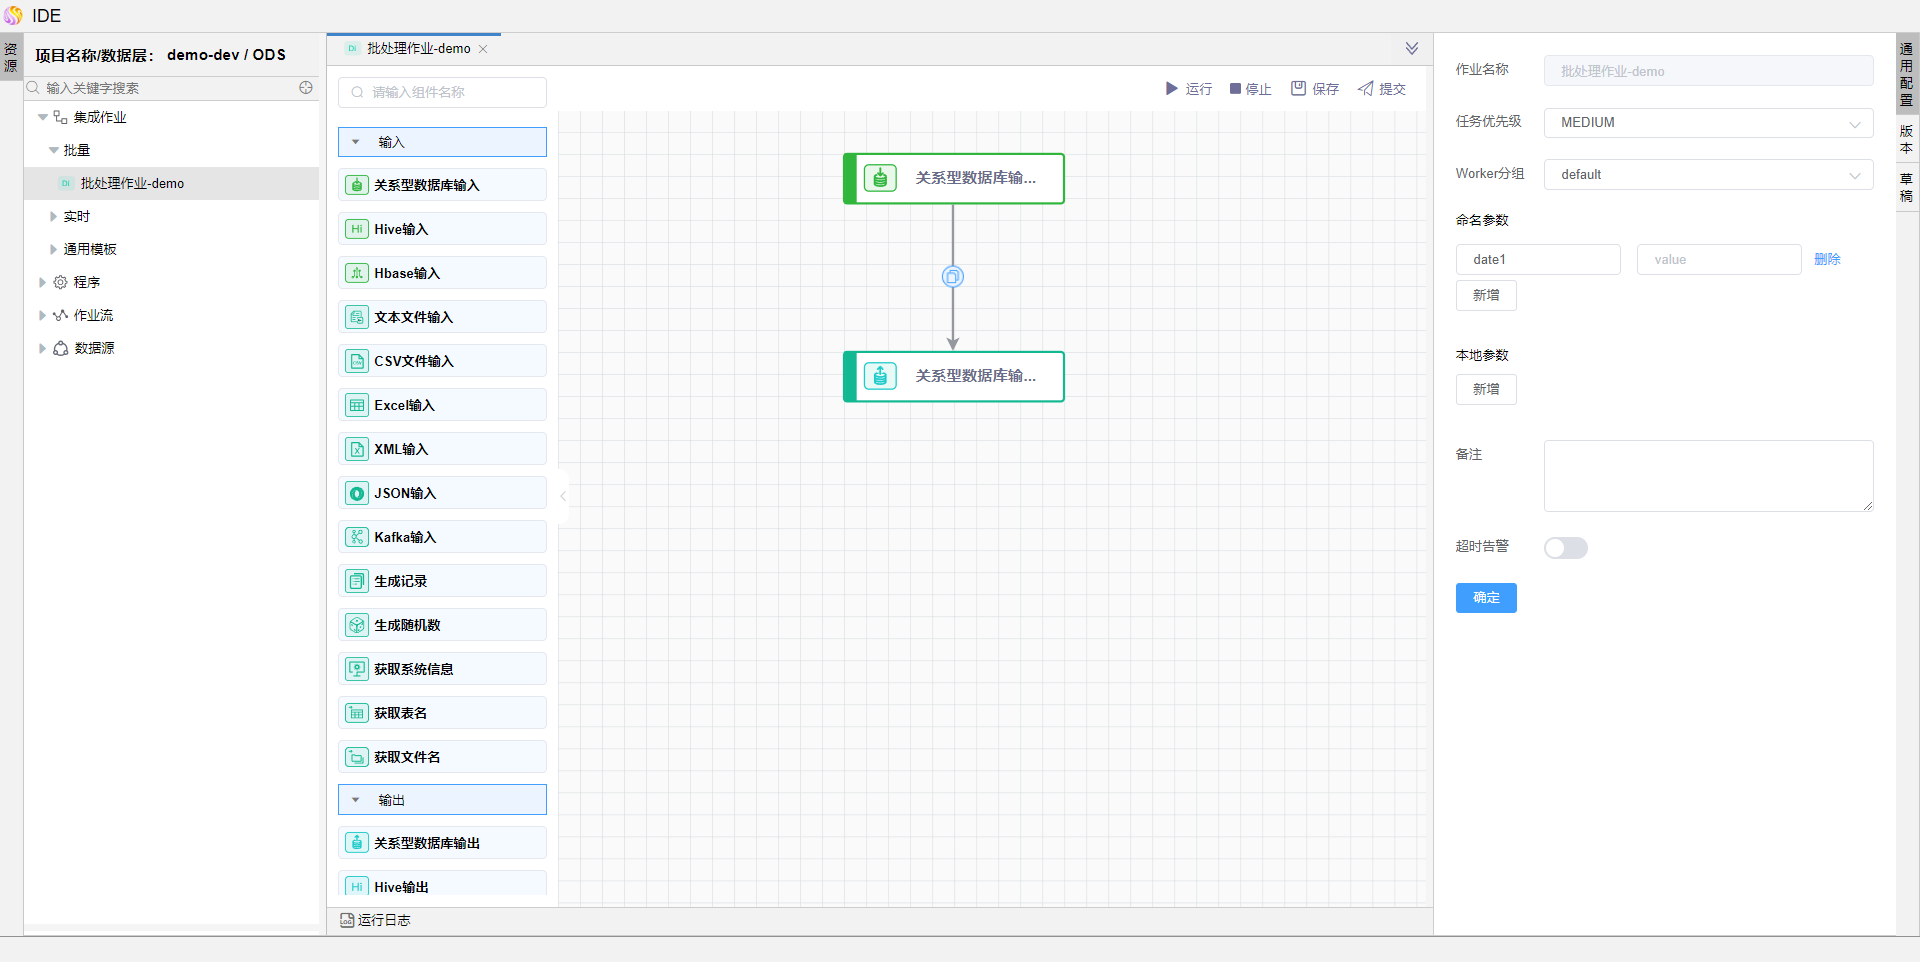
Task: Expand the 作业流 tree node
Action: (x=42, y=315)
